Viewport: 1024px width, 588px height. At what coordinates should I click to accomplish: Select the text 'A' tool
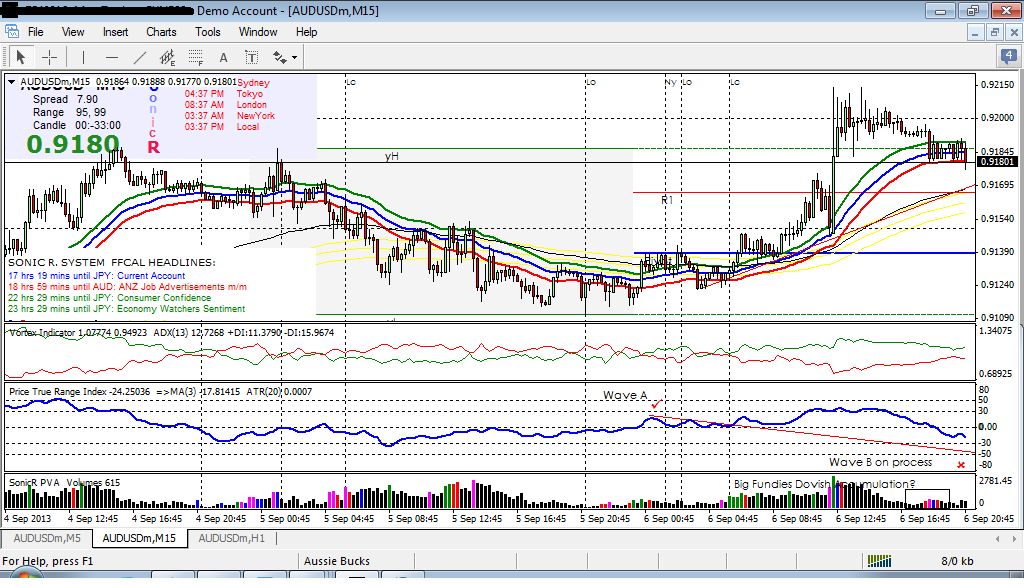click(223, 57)
